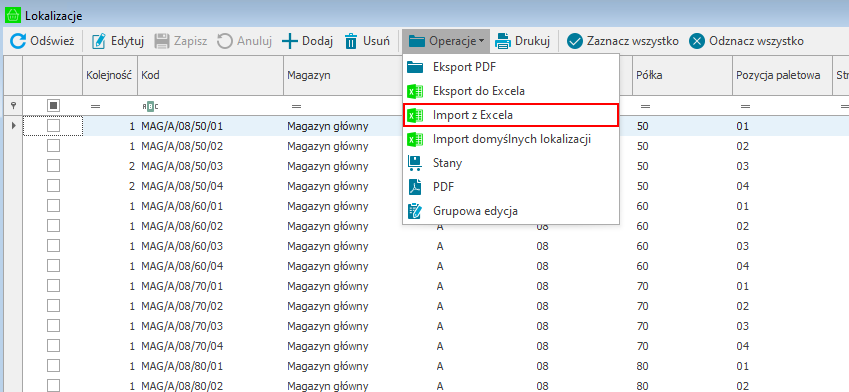Viewport: 849px width, 392px height.
Task: Click the PDF document icon in menu
Action: click(415, 187)
